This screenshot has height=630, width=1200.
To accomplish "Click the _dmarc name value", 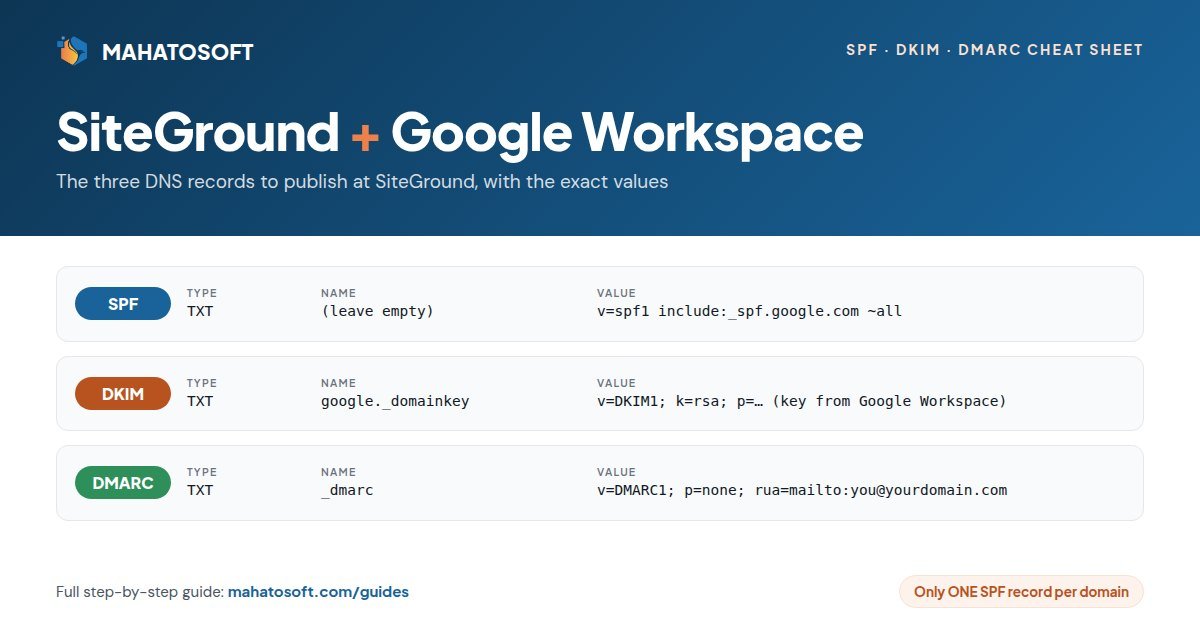I will [x=347, y=490].
